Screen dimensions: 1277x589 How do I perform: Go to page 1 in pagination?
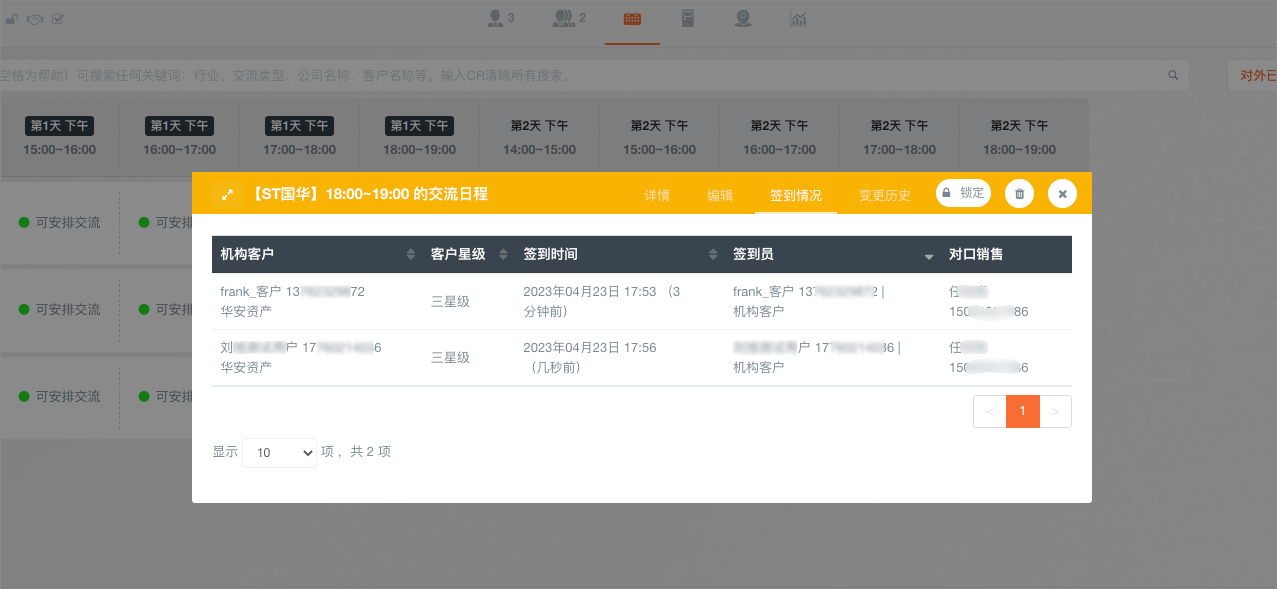tap(1022, 411)
